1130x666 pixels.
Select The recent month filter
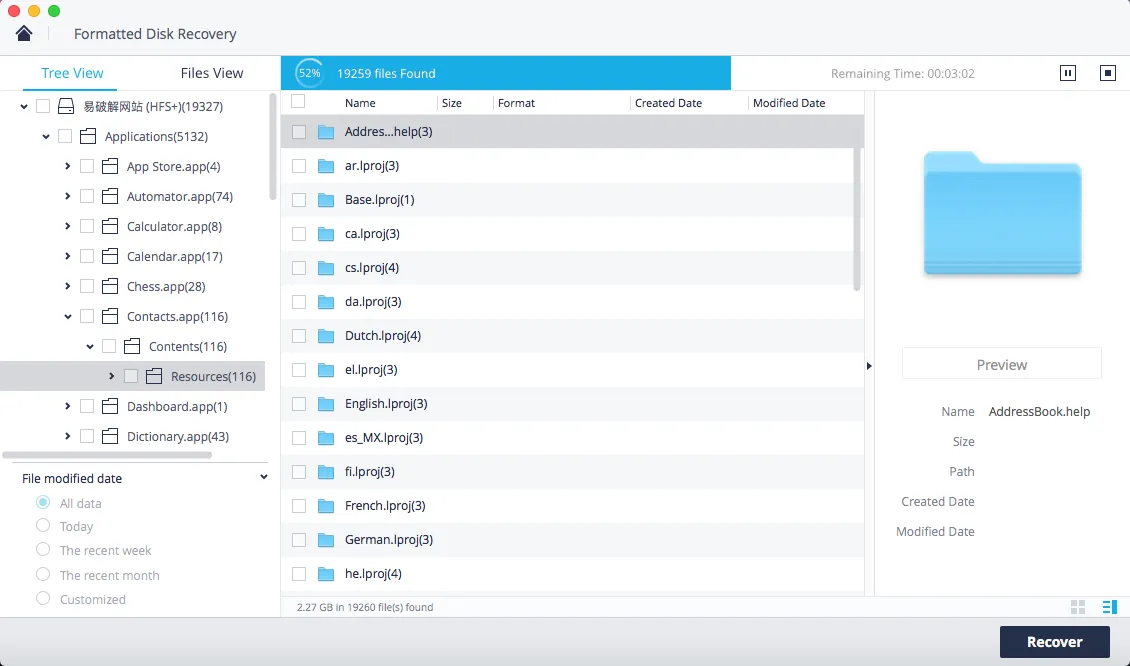tap(43, 574)
